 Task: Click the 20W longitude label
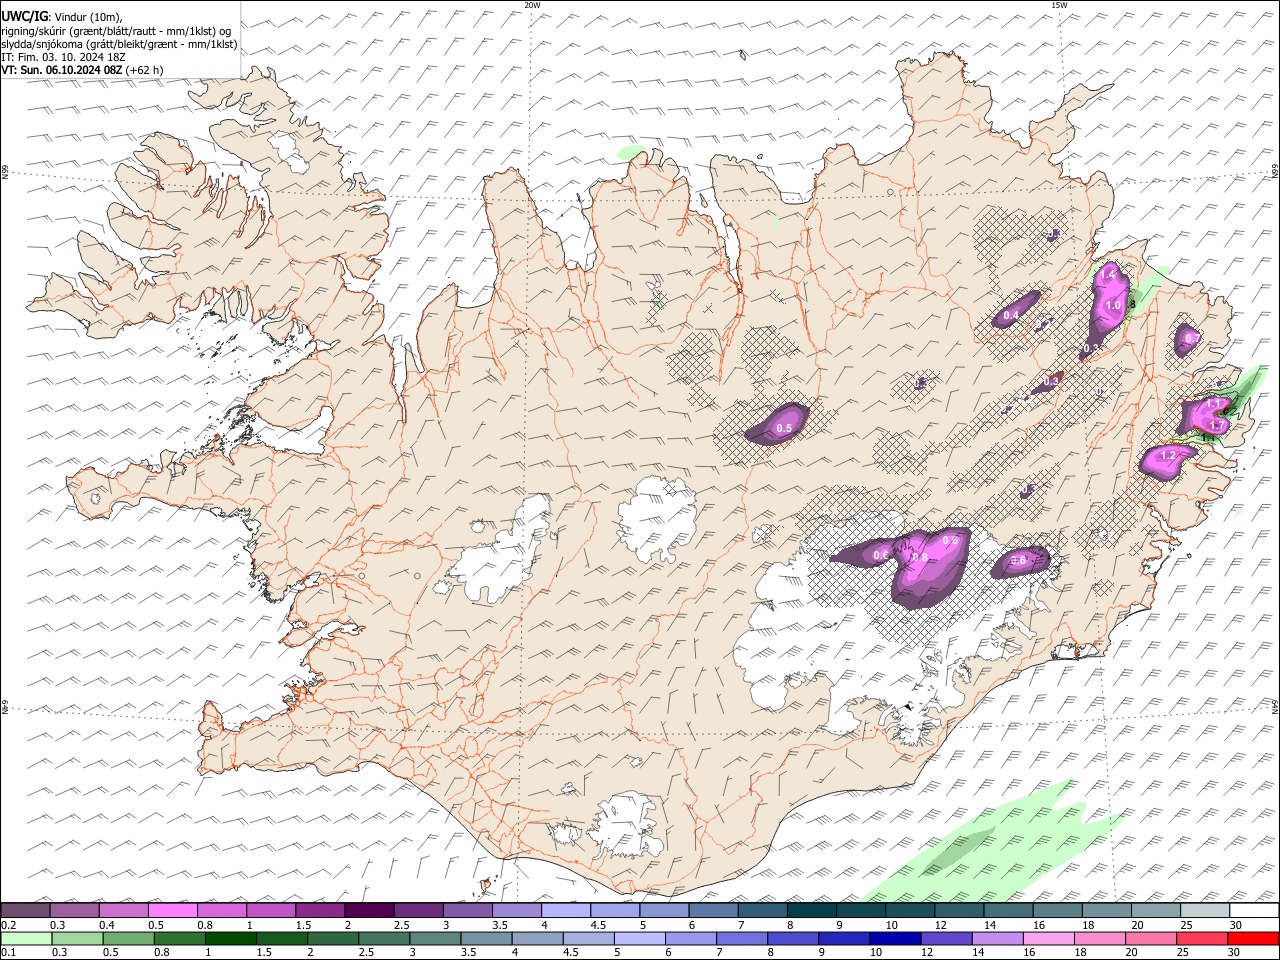coord(532,5)
